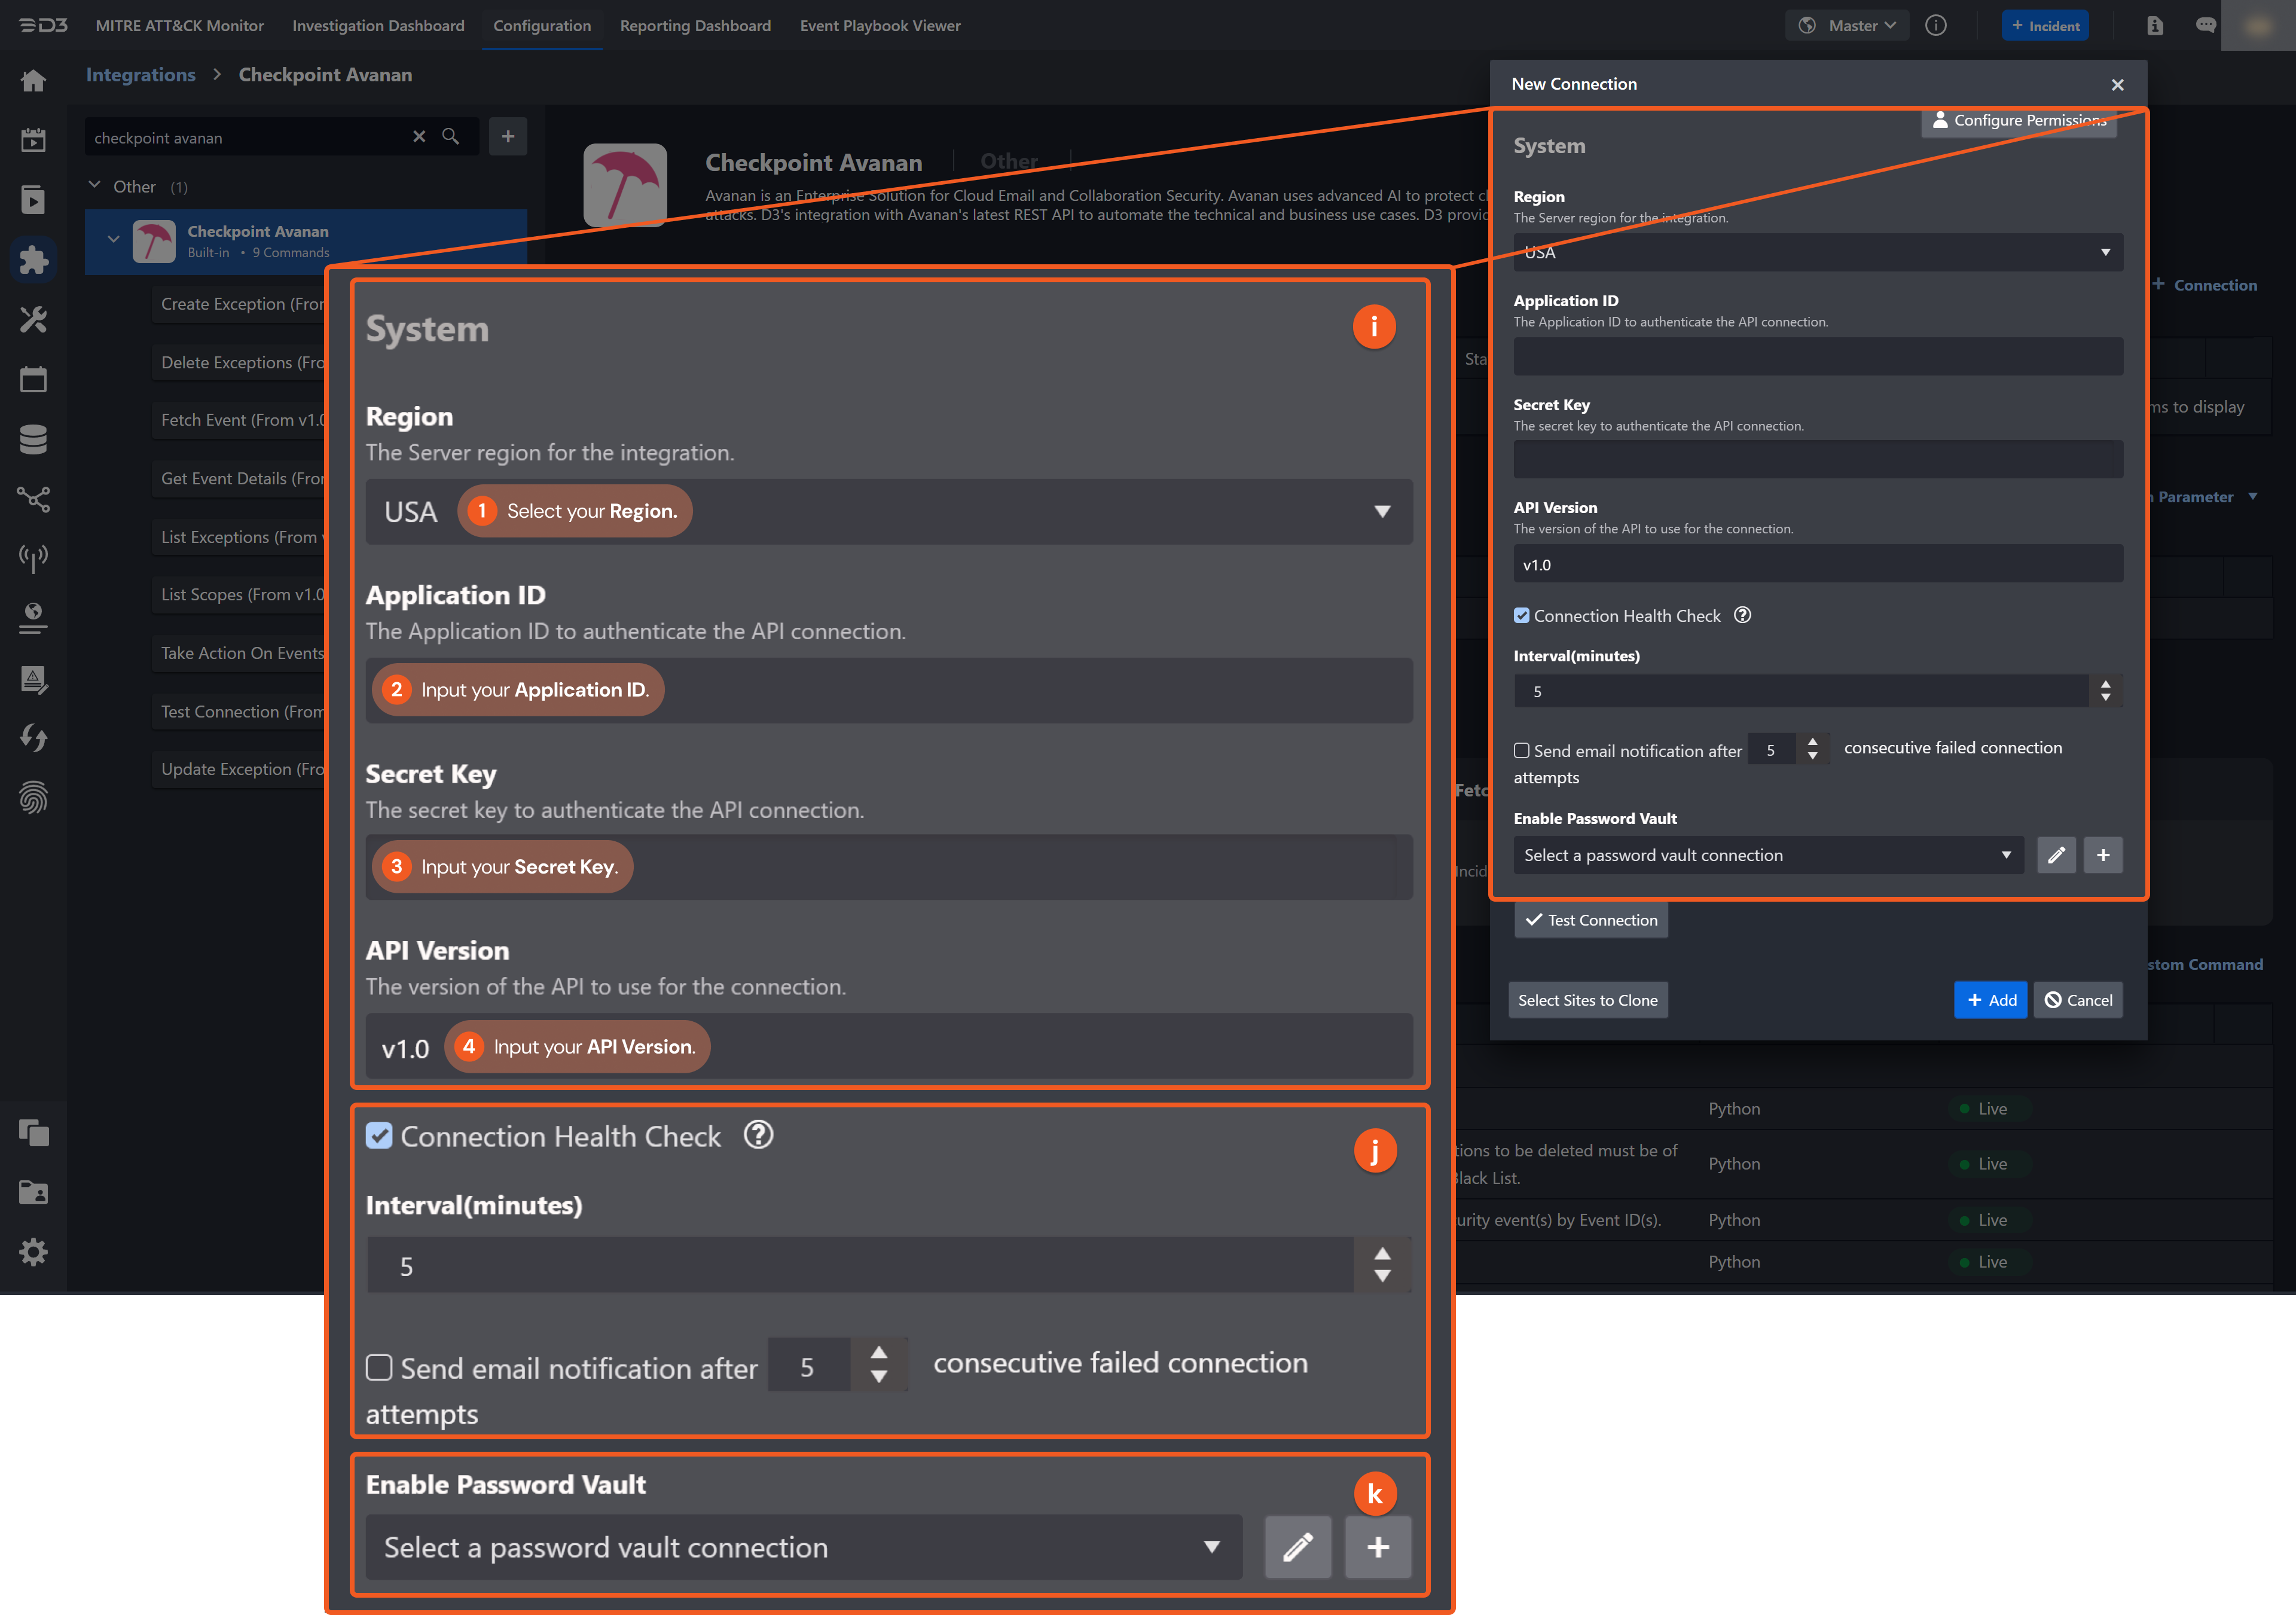Image resolution: width=2296 pixels, height=1615 pixels.
Task: Enable Send email notification after failed attempts
Action: tap(380, 1367)
